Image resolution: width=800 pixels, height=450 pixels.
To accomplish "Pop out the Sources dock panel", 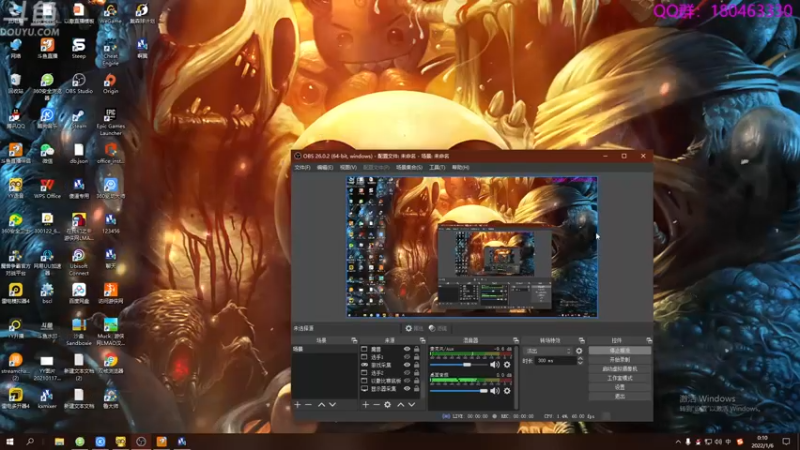I will tap(422, 340).
